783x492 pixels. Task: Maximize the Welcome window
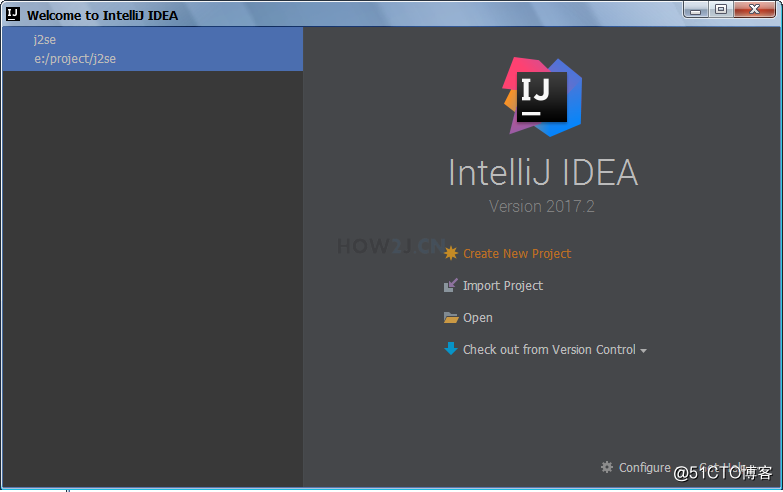tap(721, 9)
